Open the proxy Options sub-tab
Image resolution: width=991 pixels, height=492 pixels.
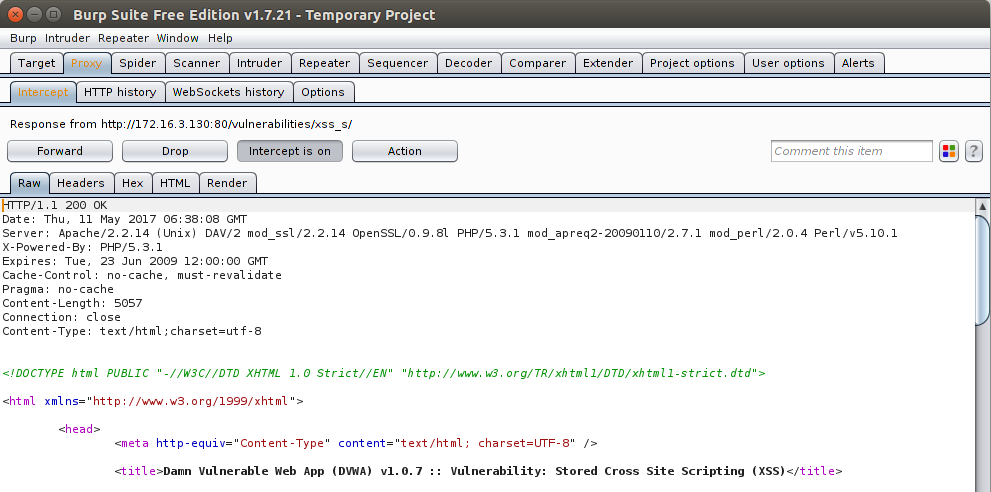323,92
